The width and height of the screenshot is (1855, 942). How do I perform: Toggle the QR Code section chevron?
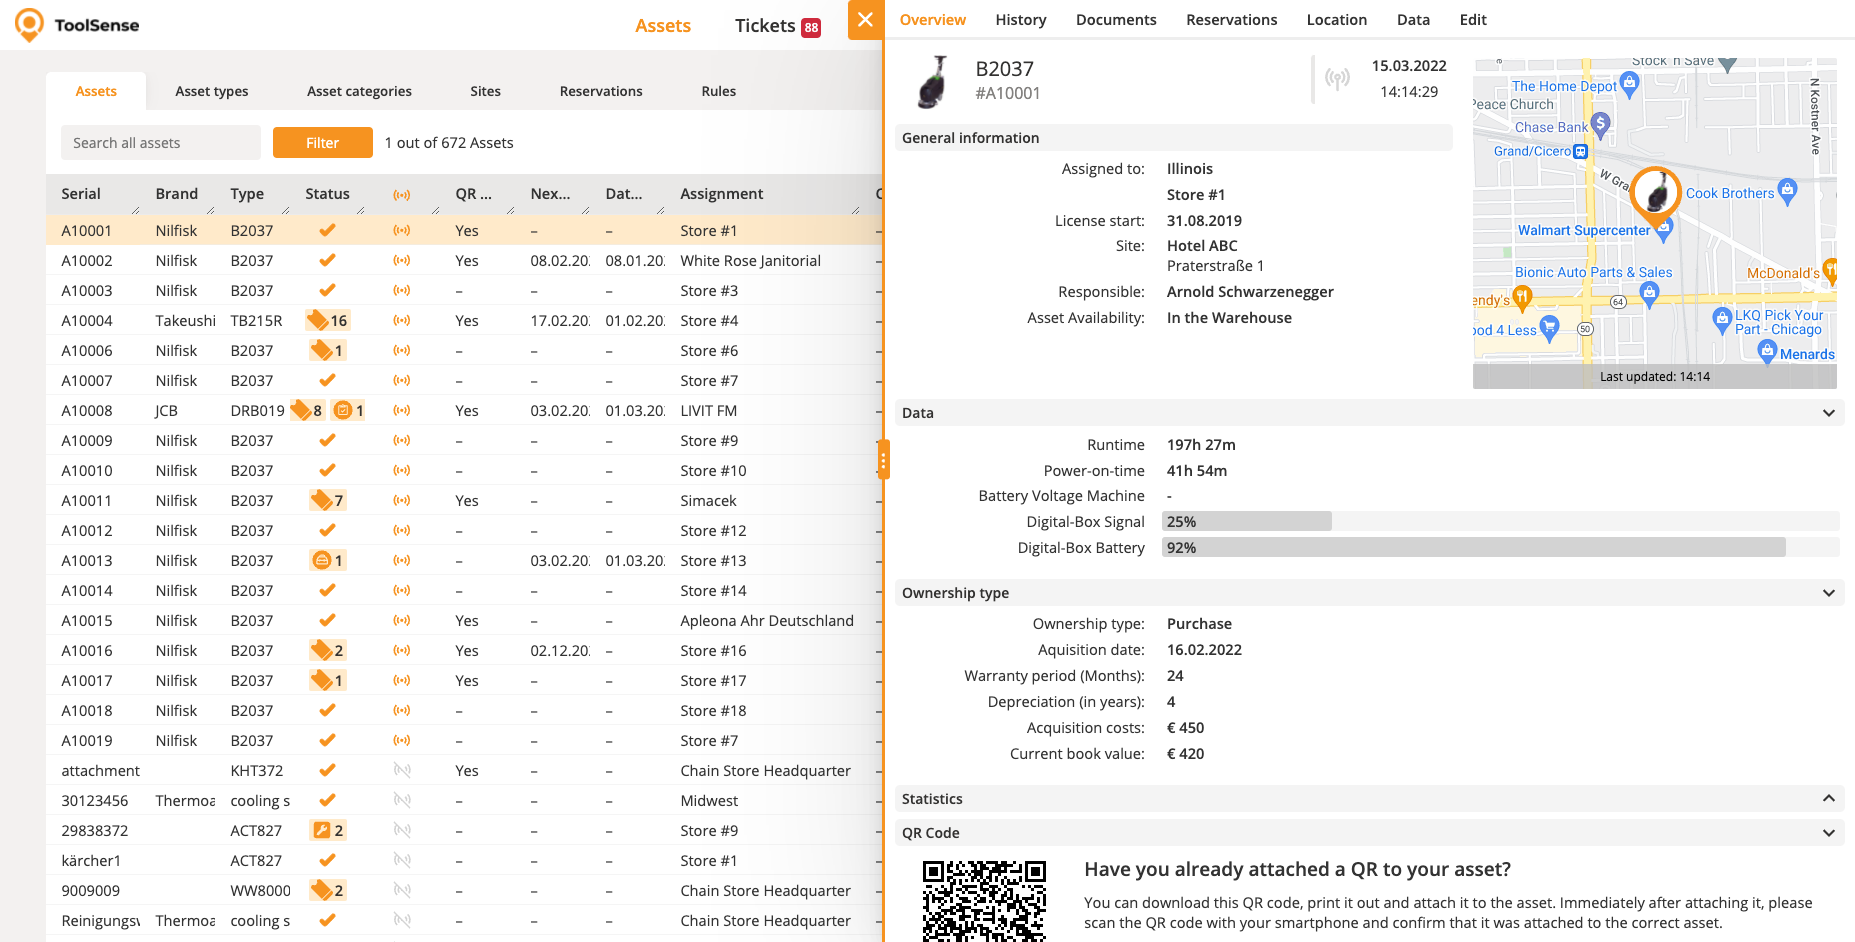click(1828, 833)
